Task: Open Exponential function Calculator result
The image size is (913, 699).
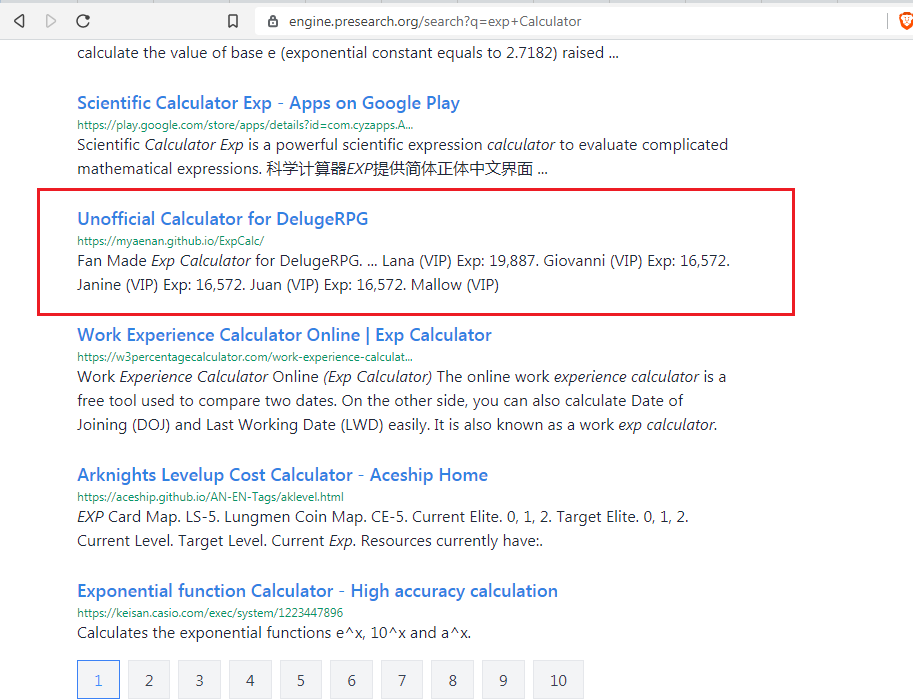Action: click(x=317, y=591)
